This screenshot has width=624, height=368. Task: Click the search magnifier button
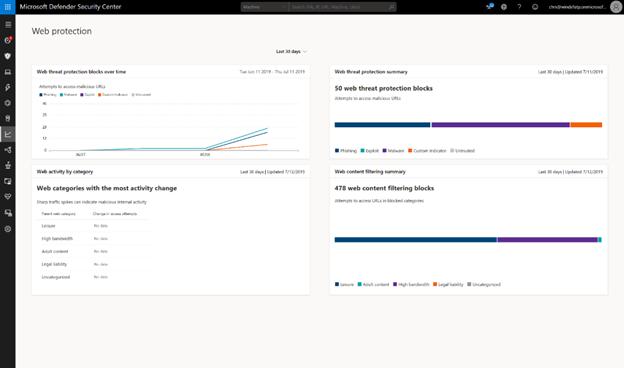click(x=392, y=7)
